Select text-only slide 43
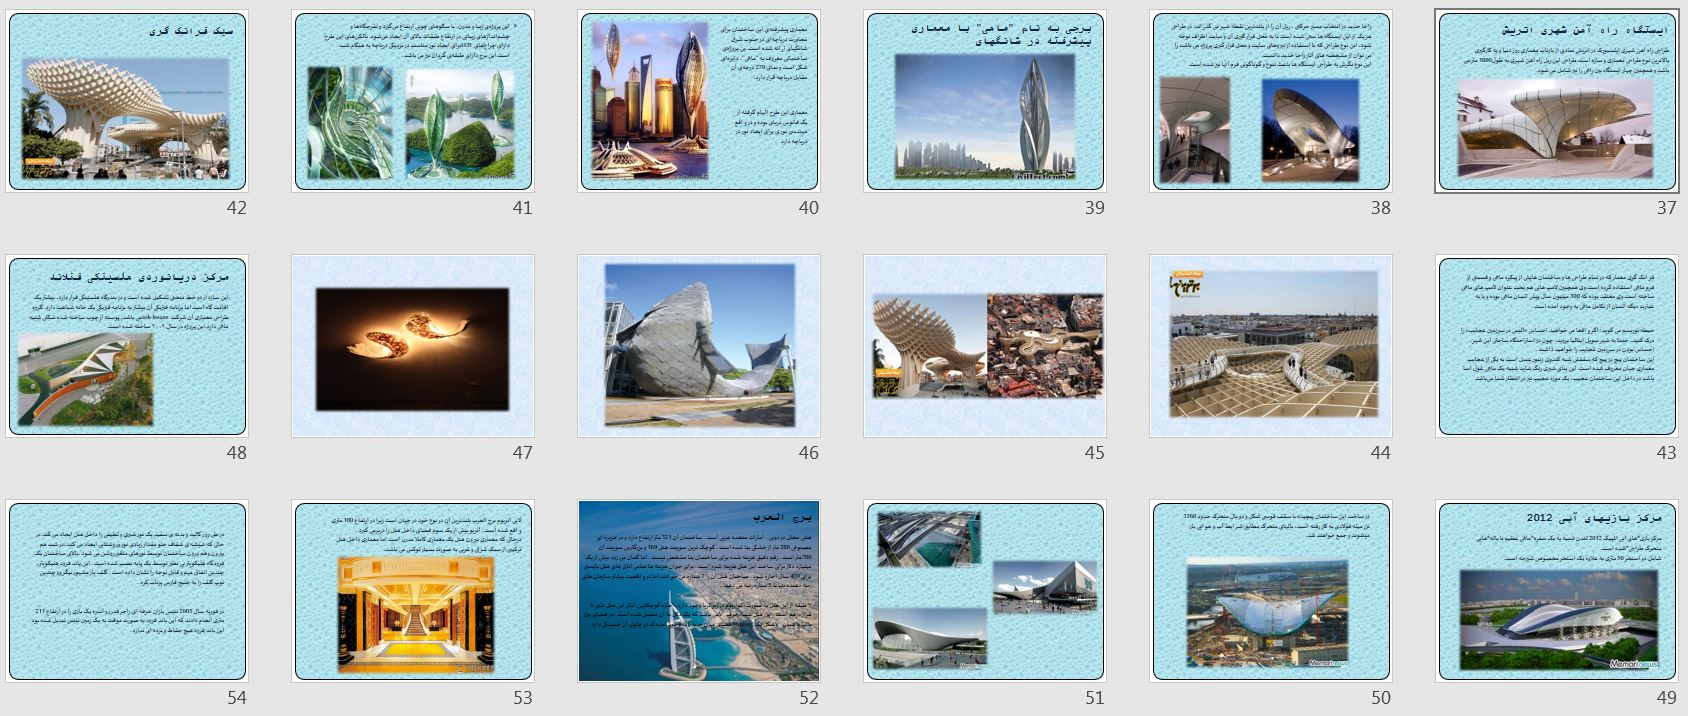1688x716 pixels. [x=1557, y=346]
